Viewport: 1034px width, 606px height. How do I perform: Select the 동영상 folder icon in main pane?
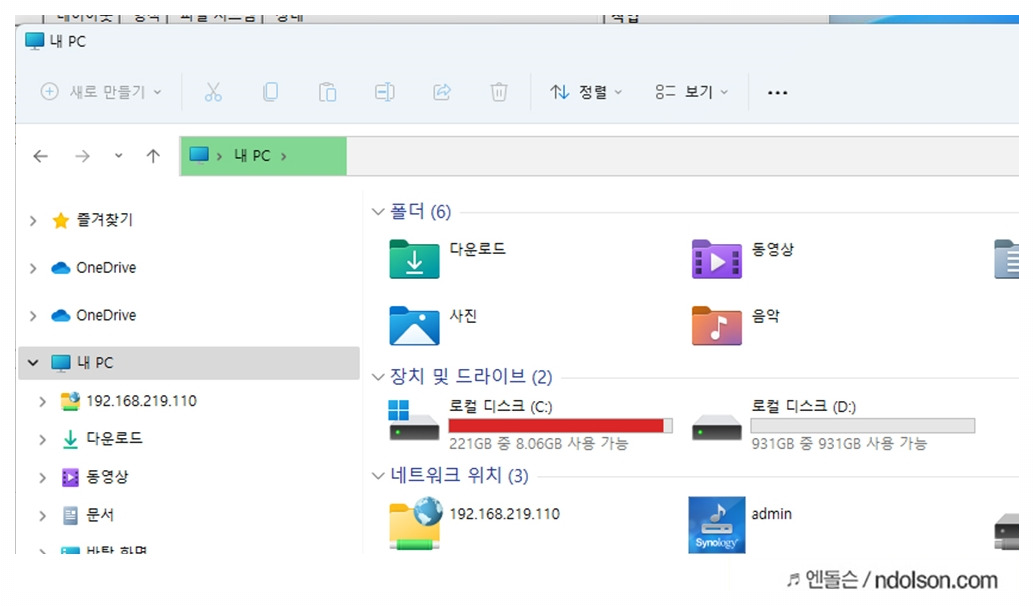(717, 259)
